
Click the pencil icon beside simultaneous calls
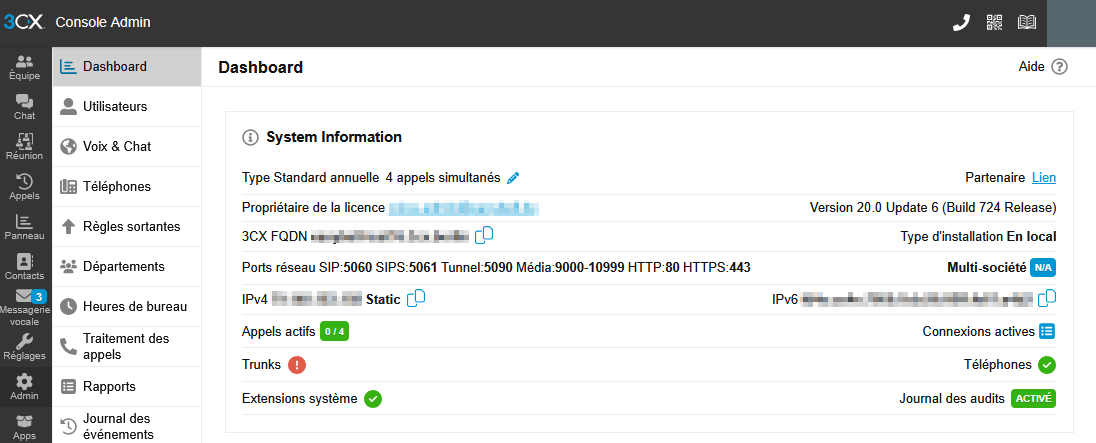[513, 178]
